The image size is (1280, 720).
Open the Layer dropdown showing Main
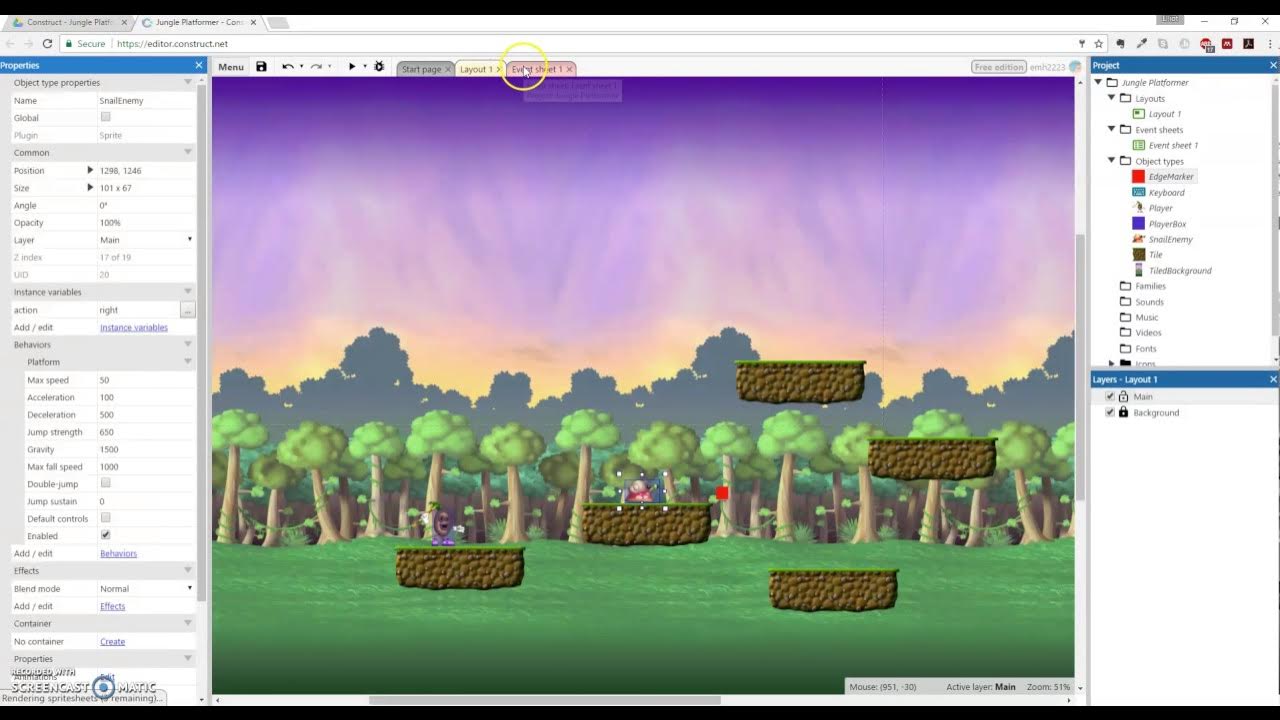[x=146, y=240]
